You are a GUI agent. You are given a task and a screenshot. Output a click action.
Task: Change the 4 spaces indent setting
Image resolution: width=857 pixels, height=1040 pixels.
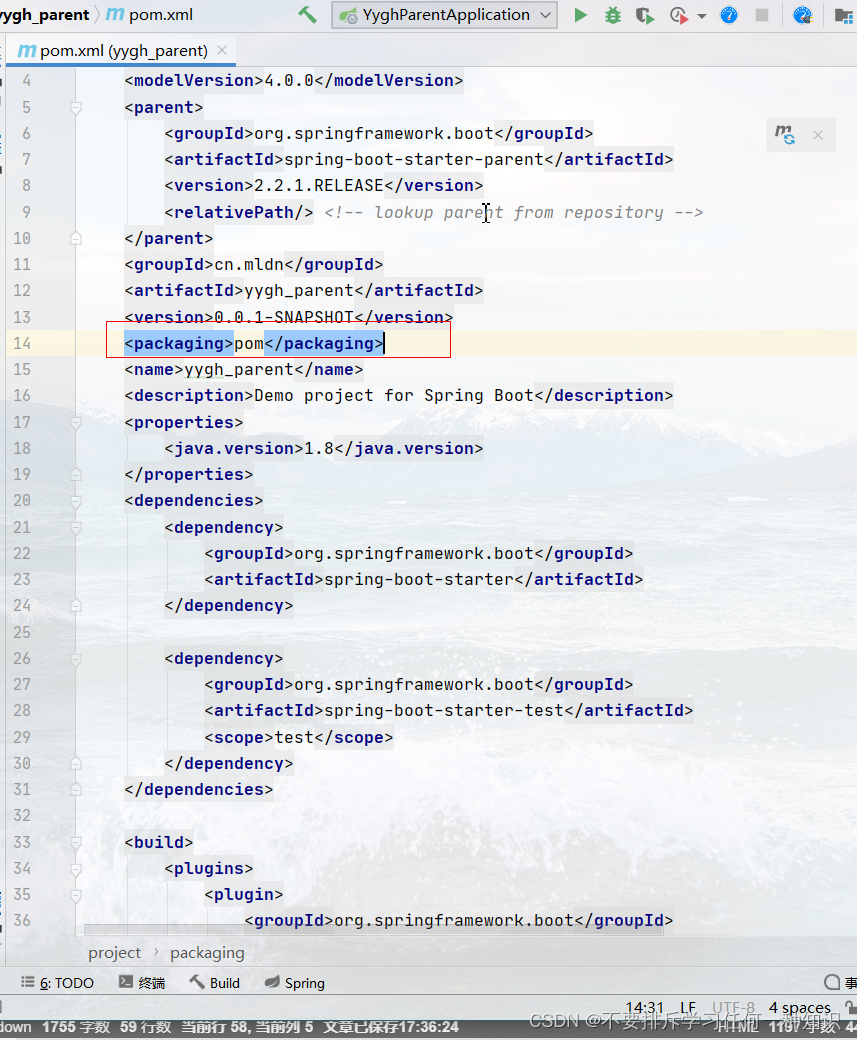pos(800,1008)
